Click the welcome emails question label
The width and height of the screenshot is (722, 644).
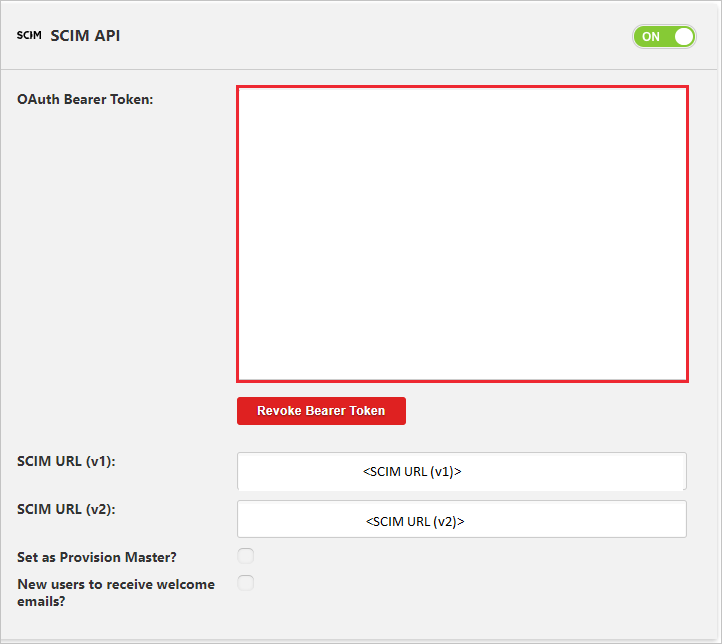116,592
